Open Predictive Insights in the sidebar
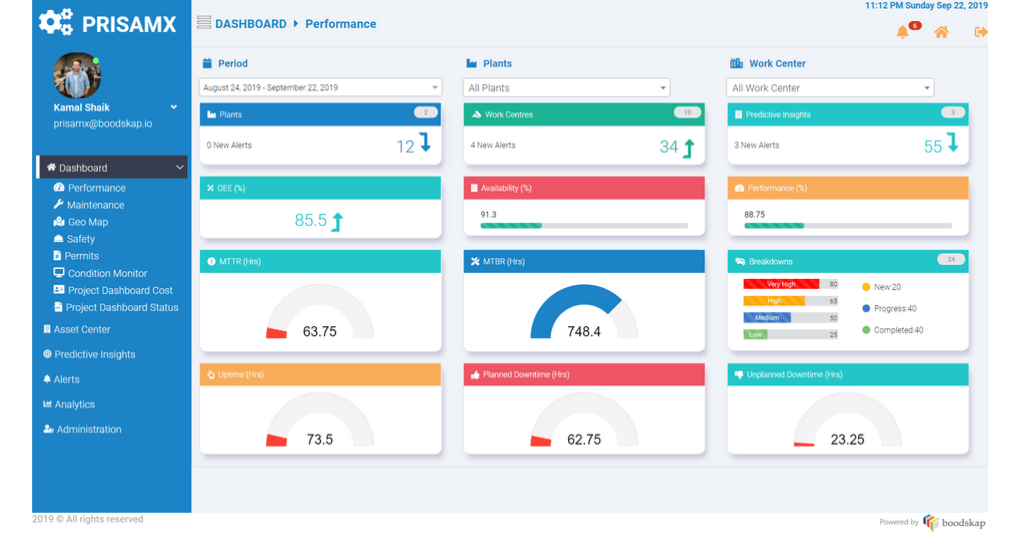The image size is (1020, 540). (94, 354)
